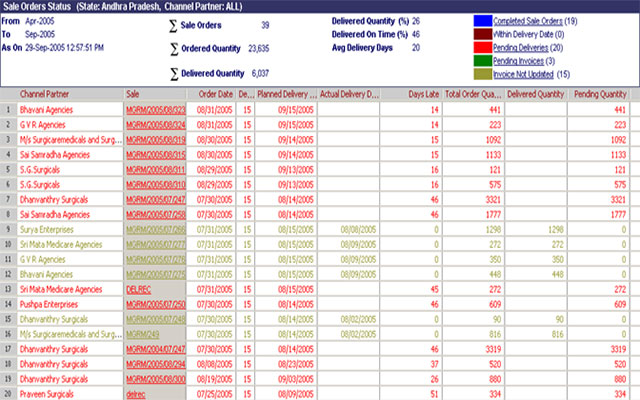Select row number 1 header
This screenshot has height=400, width=640.
pos(8,110)
